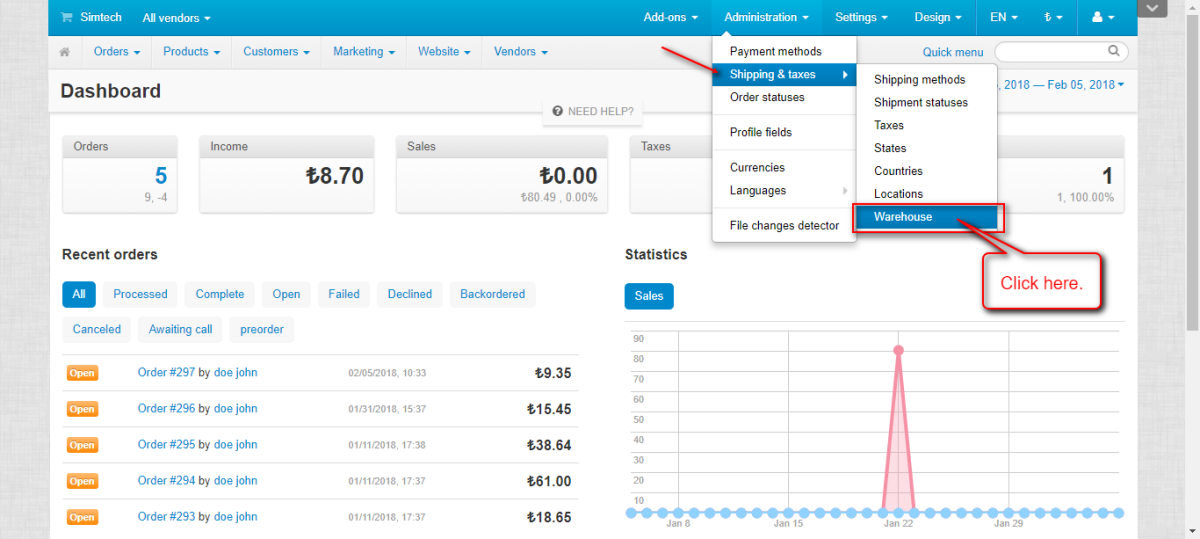Go to home via house icon

[65, 52]
